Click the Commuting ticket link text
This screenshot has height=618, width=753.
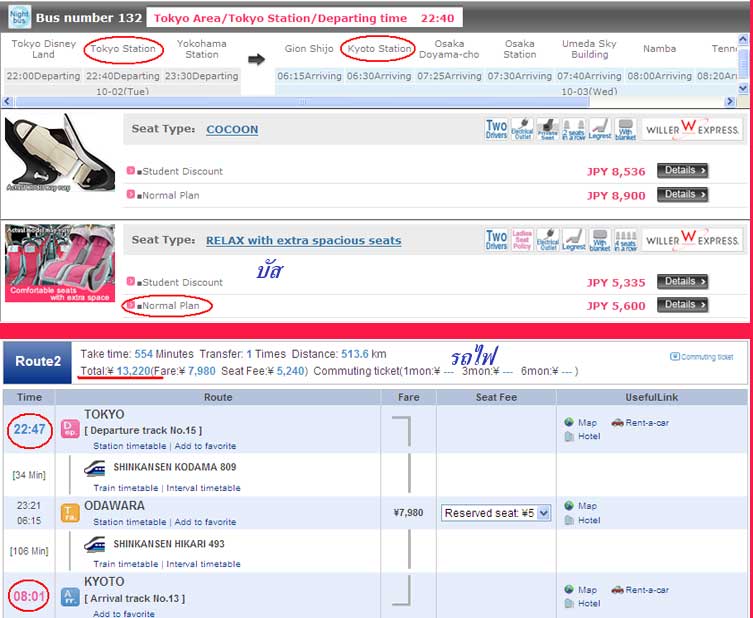coord(707,357)
